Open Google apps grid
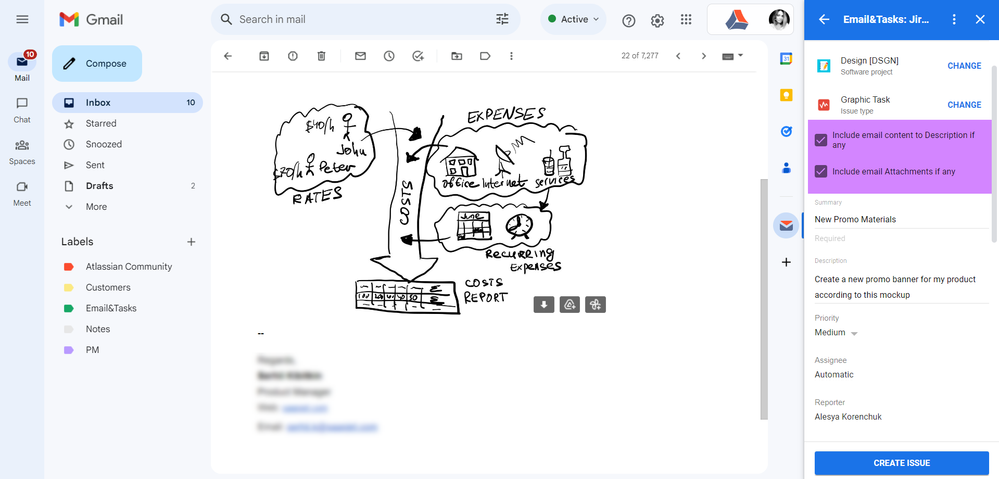This screenshot has width=999, height=479. (x=686, y=20)
